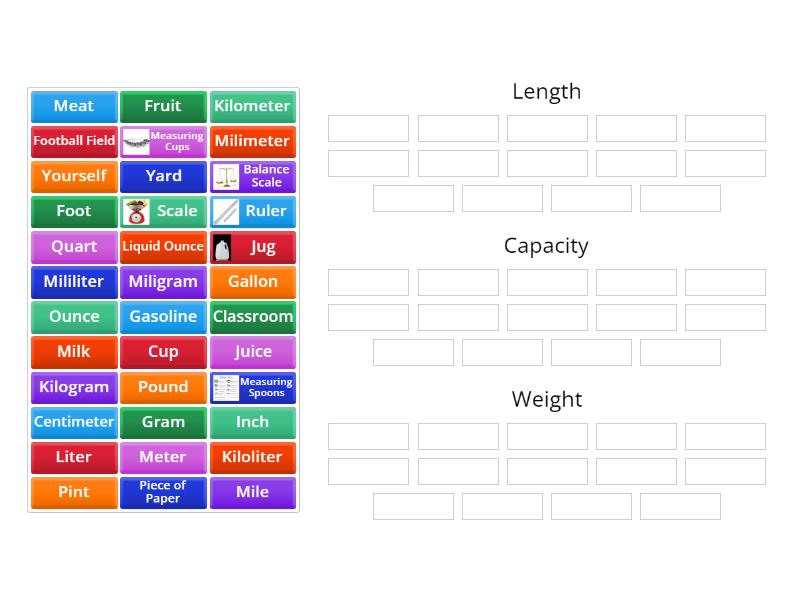The image size is (800, 600).
Task: Click the Jug tile with jug icon
Action: click(253, 246)
